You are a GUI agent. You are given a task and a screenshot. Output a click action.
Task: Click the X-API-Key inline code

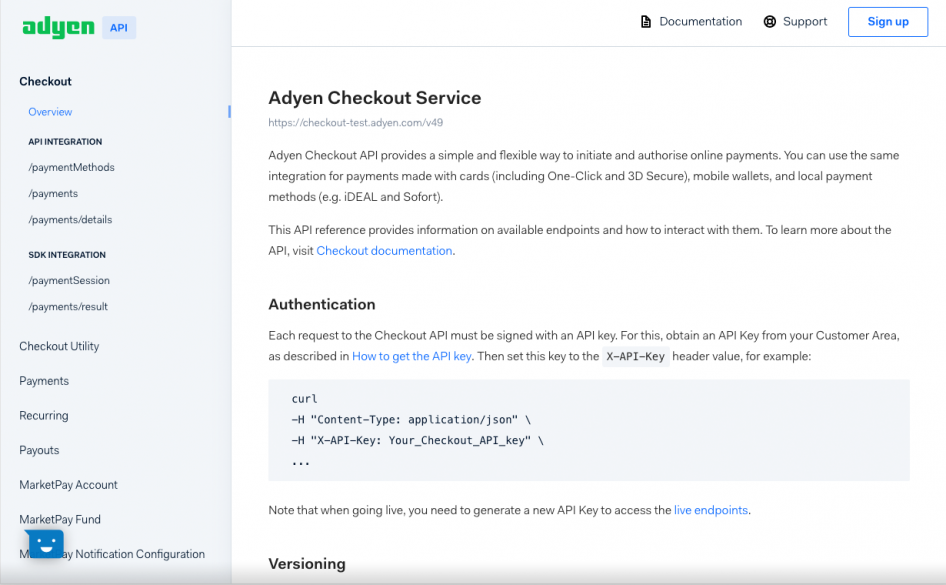(x=635, y=356)
